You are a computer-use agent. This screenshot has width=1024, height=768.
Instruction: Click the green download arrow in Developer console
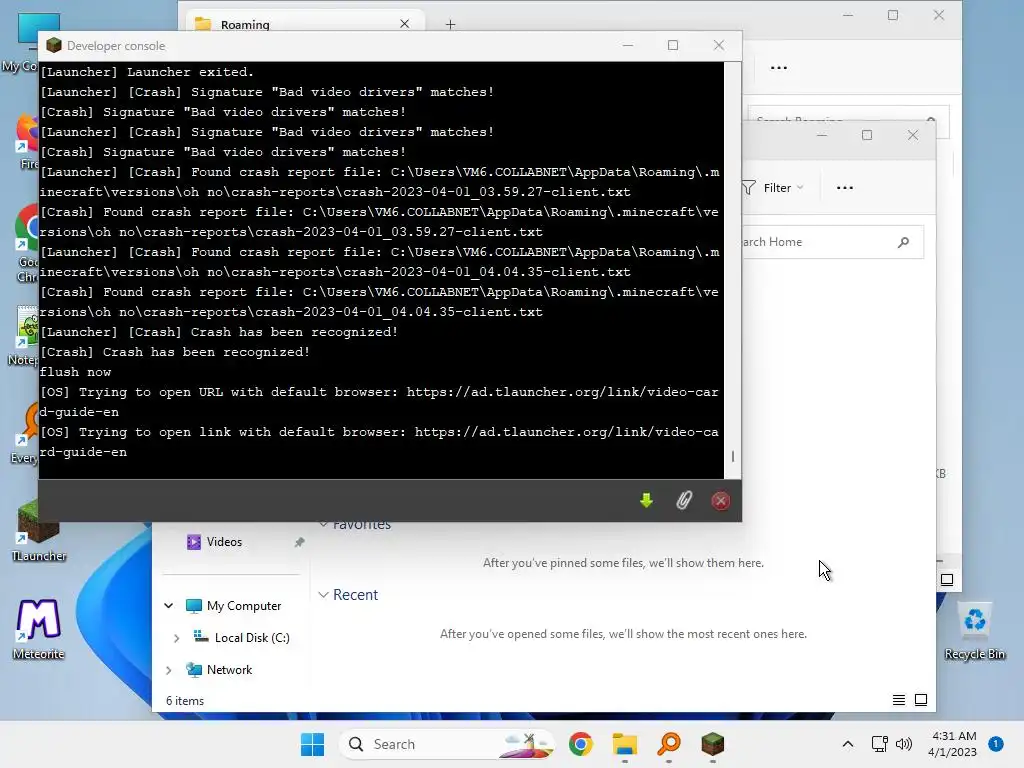click(646, 500)
